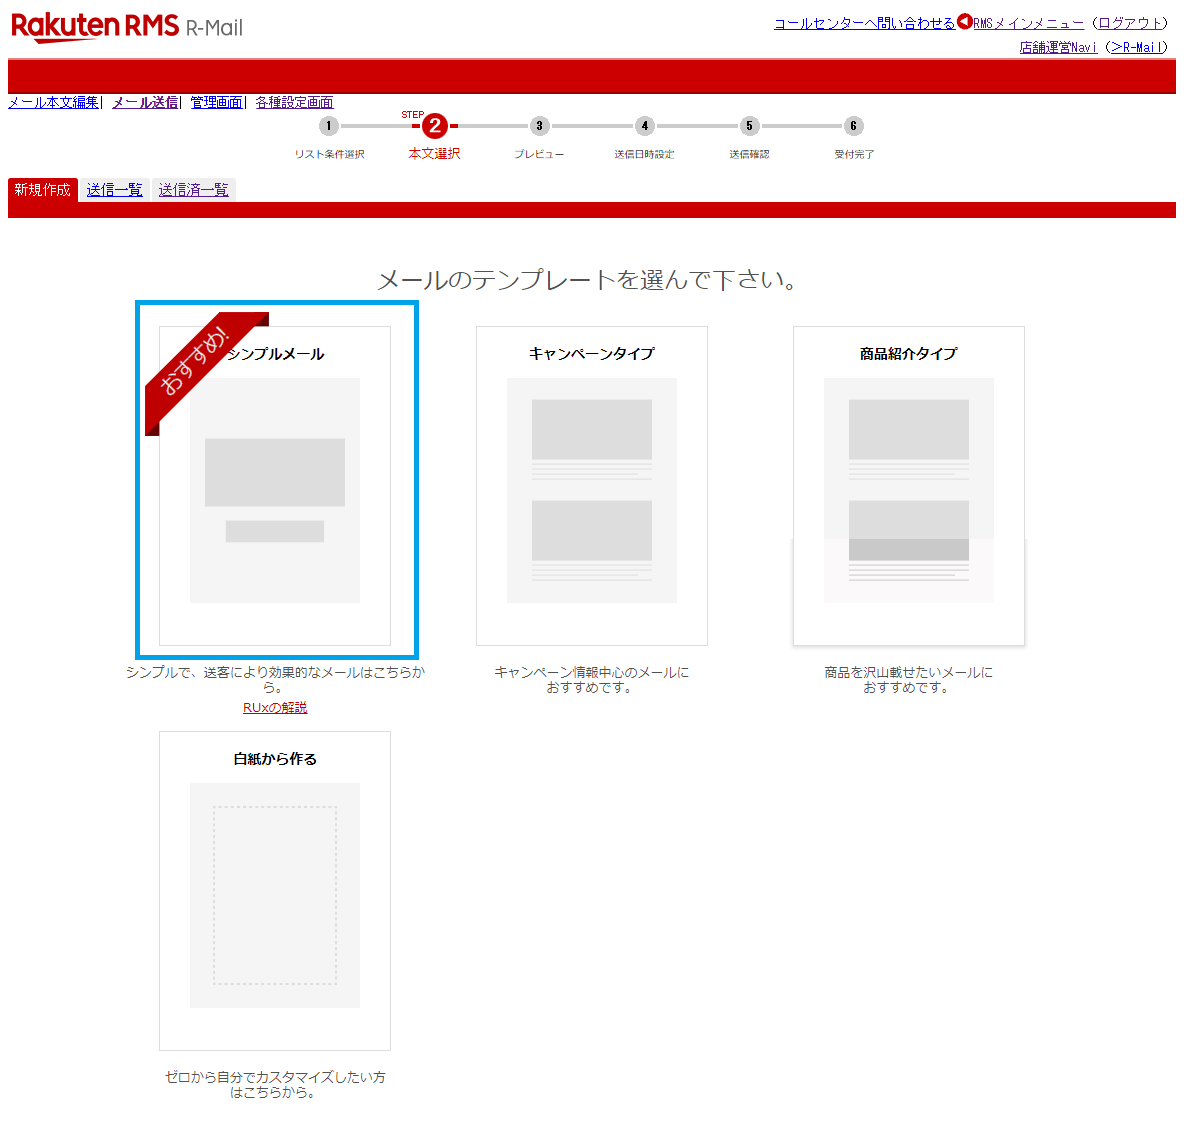The height and width of the screenshot is (1136, 1184).
Task: Pick the 商品紹介タイプ template
Action: [x=908, y=486]
